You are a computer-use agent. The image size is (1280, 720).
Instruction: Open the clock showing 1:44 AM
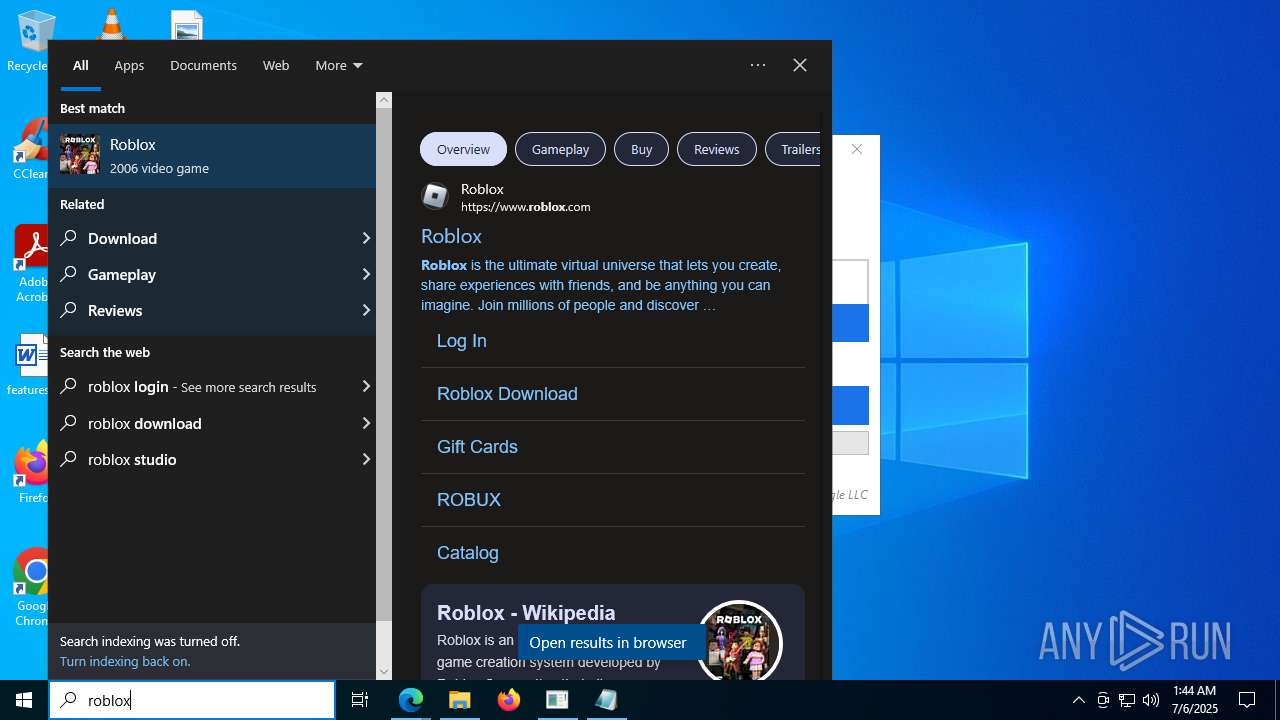[x=1194, y=700]
